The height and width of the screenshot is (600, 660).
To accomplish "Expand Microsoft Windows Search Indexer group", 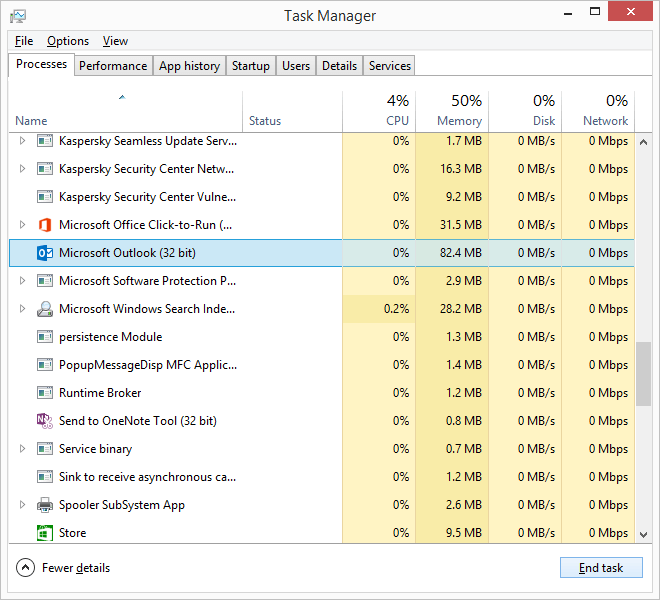I will tap(22, 309).
